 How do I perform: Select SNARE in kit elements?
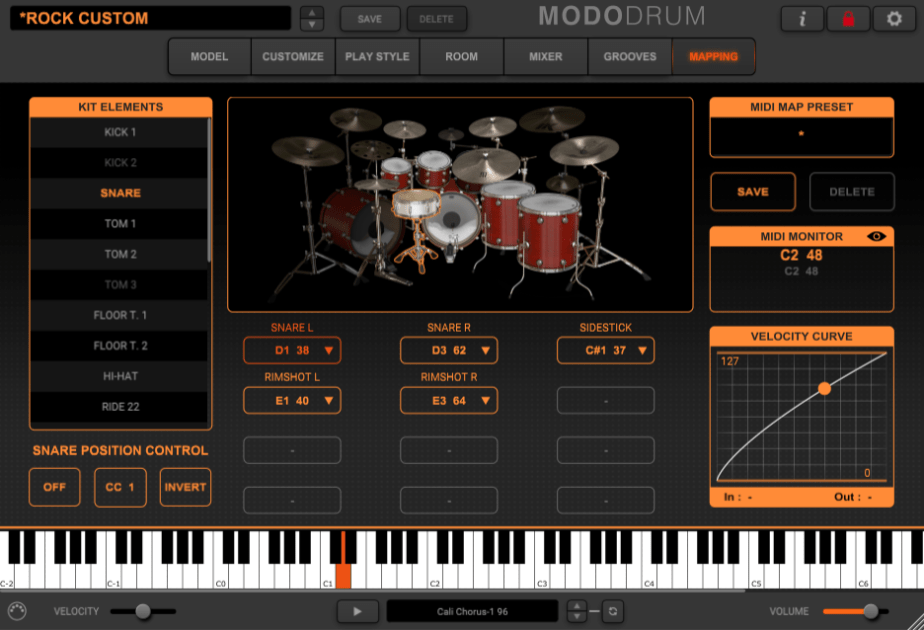point(120,193)
